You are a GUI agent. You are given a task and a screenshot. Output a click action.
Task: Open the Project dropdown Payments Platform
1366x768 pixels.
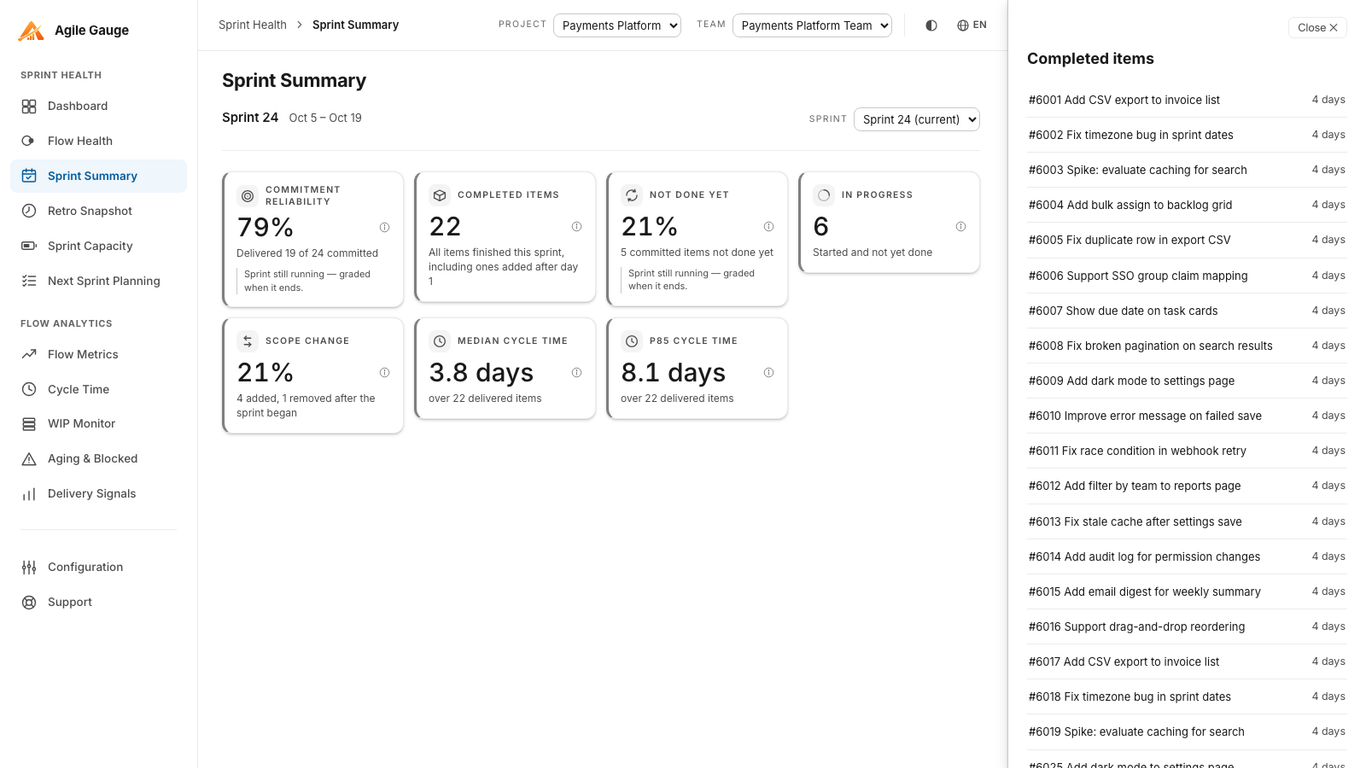tap(617, 25)
